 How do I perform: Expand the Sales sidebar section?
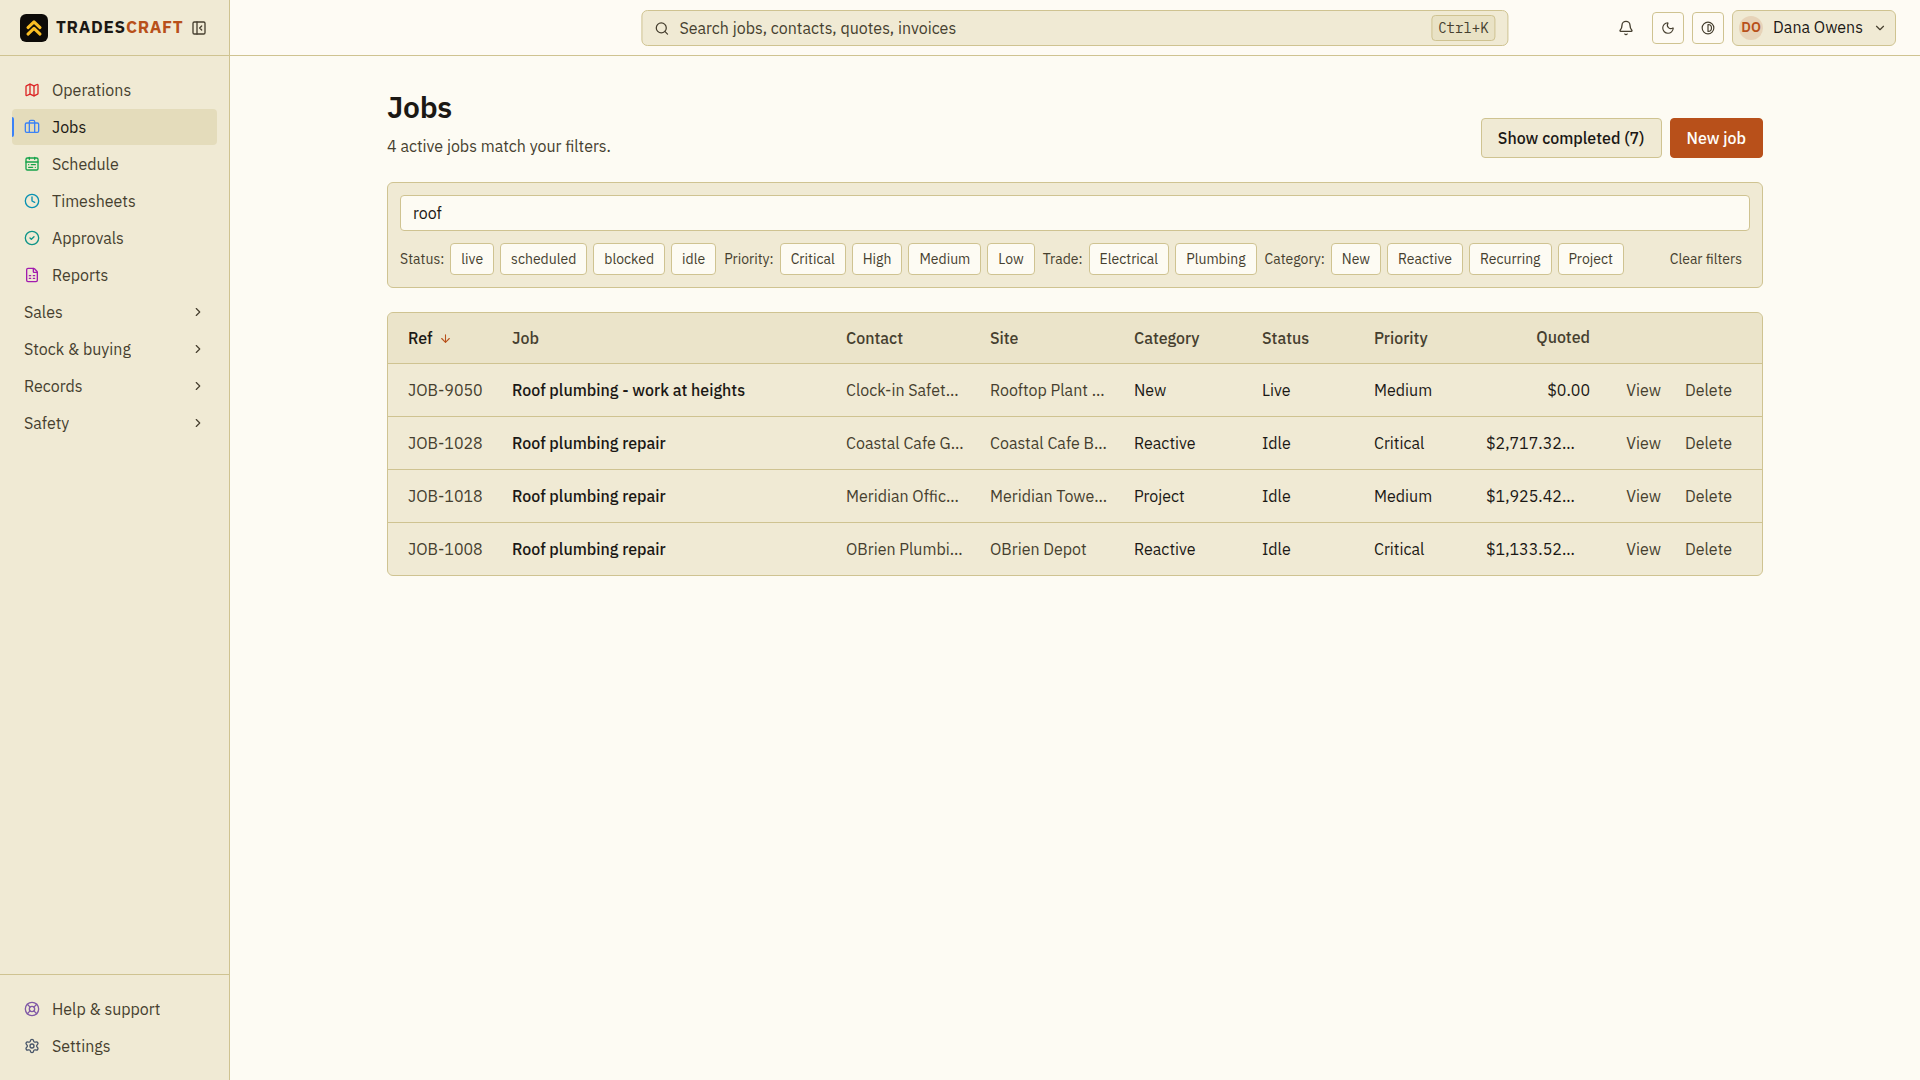click(x=114, y=312)
